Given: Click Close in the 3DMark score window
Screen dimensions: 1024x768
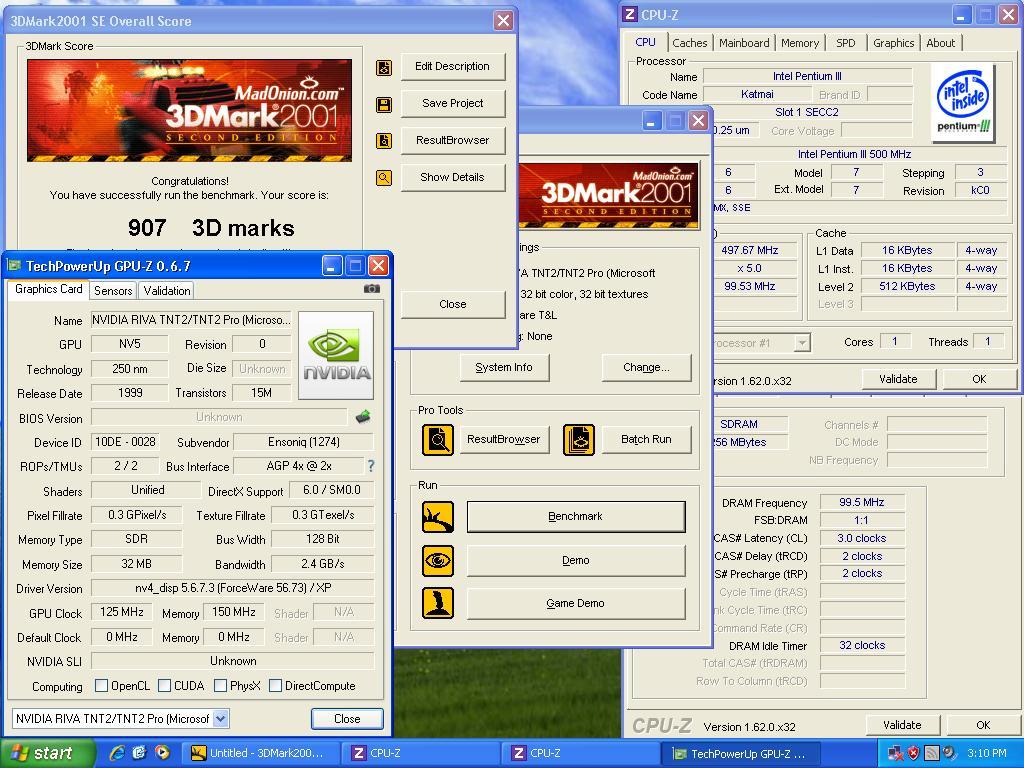Looking at the screenshot, I should [x=453, y=304].
